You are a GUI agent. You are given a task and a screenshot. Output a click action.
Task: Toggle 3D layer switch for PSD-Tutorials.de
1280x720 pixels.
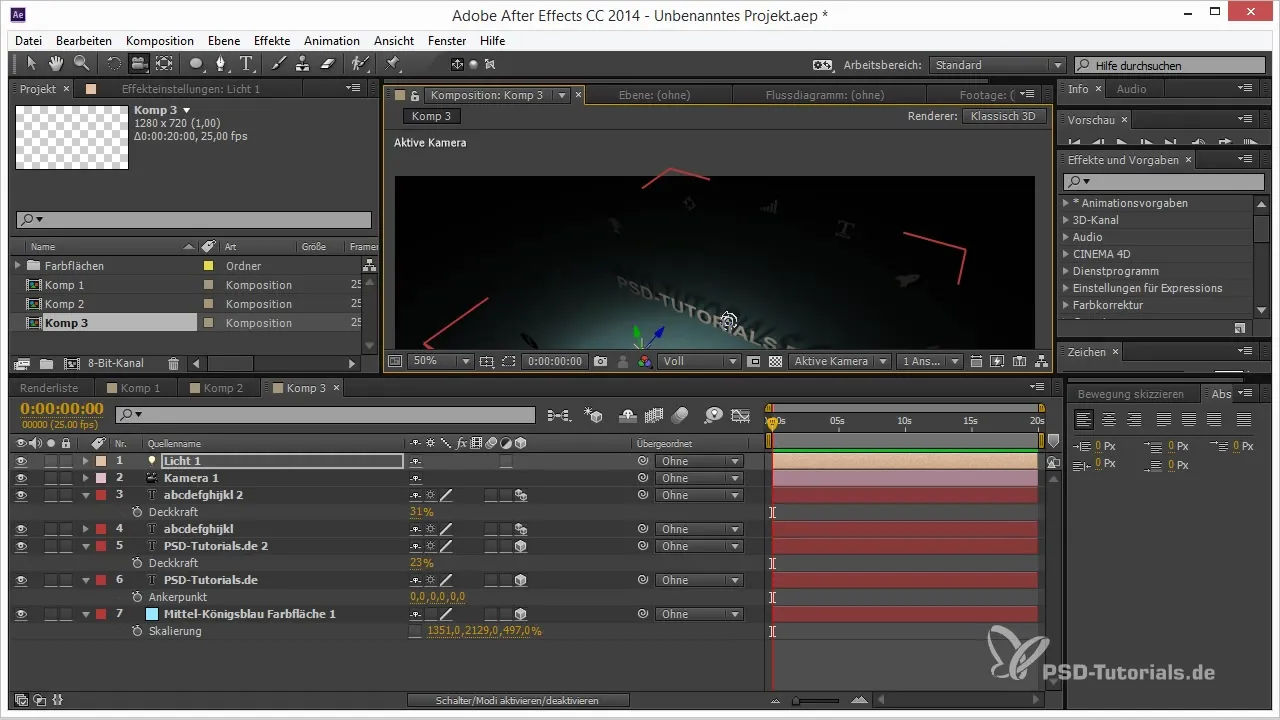521,580
